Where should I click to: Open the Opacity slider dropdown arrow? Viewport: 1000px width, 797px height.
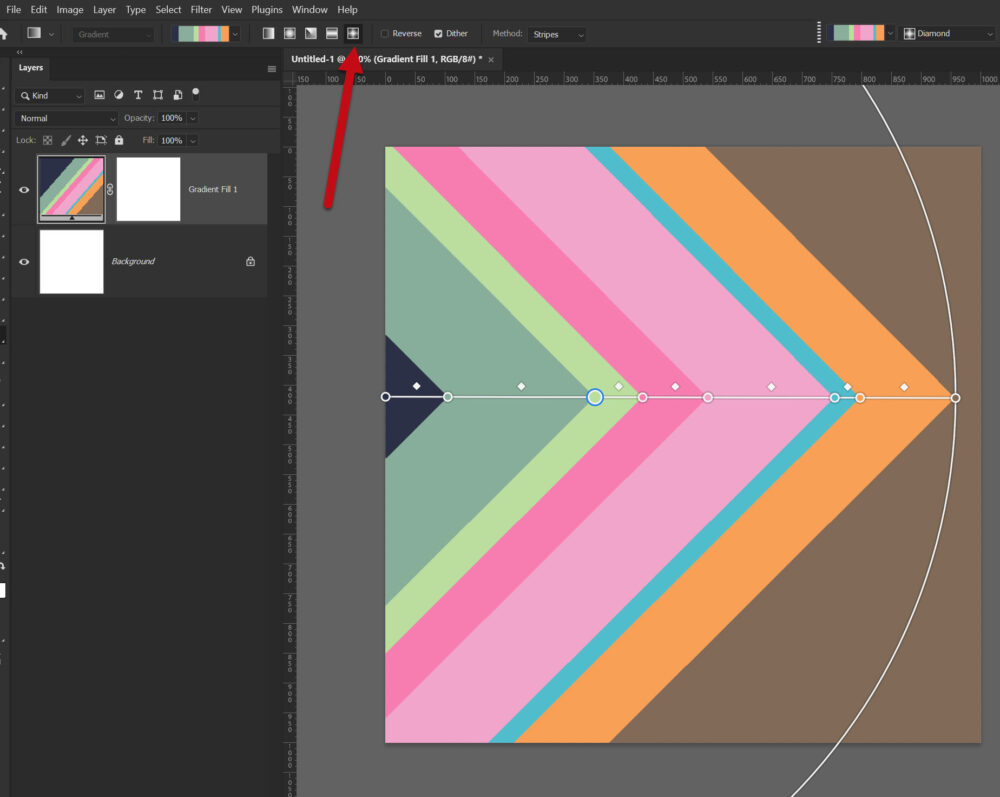193,118
